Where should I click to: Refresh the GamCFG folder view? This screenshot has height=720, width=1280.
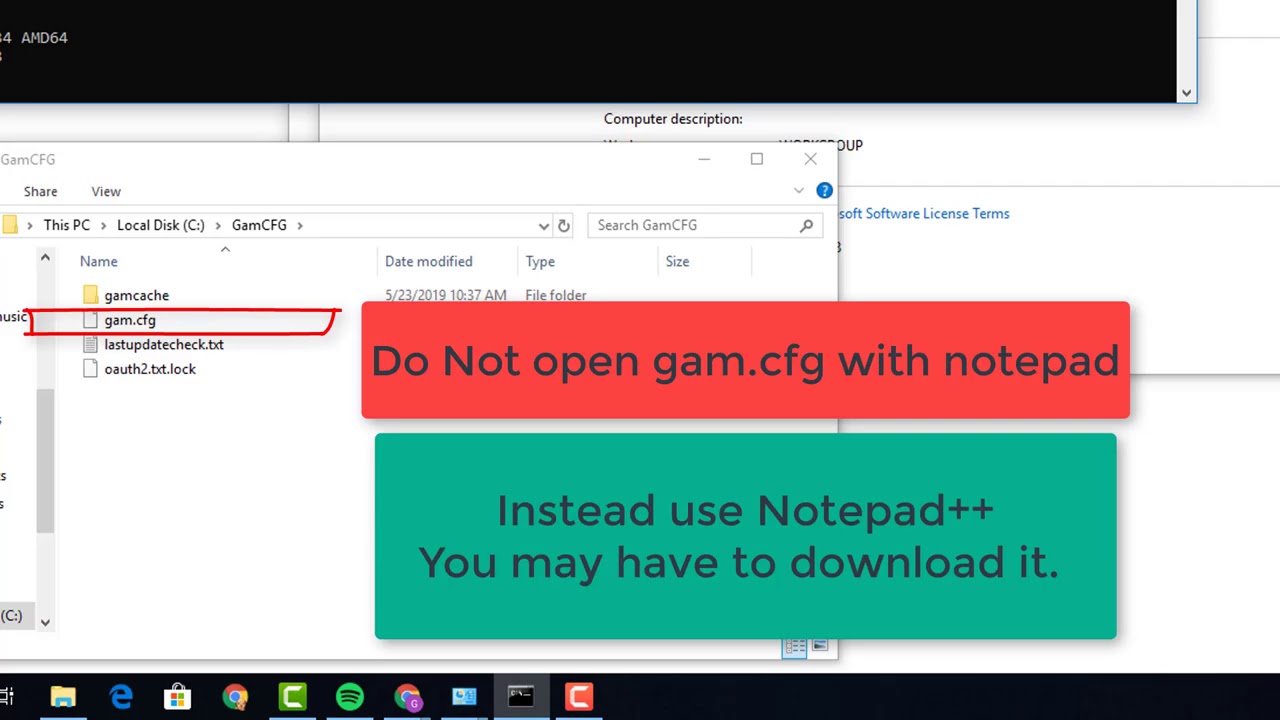click(564, 226)
